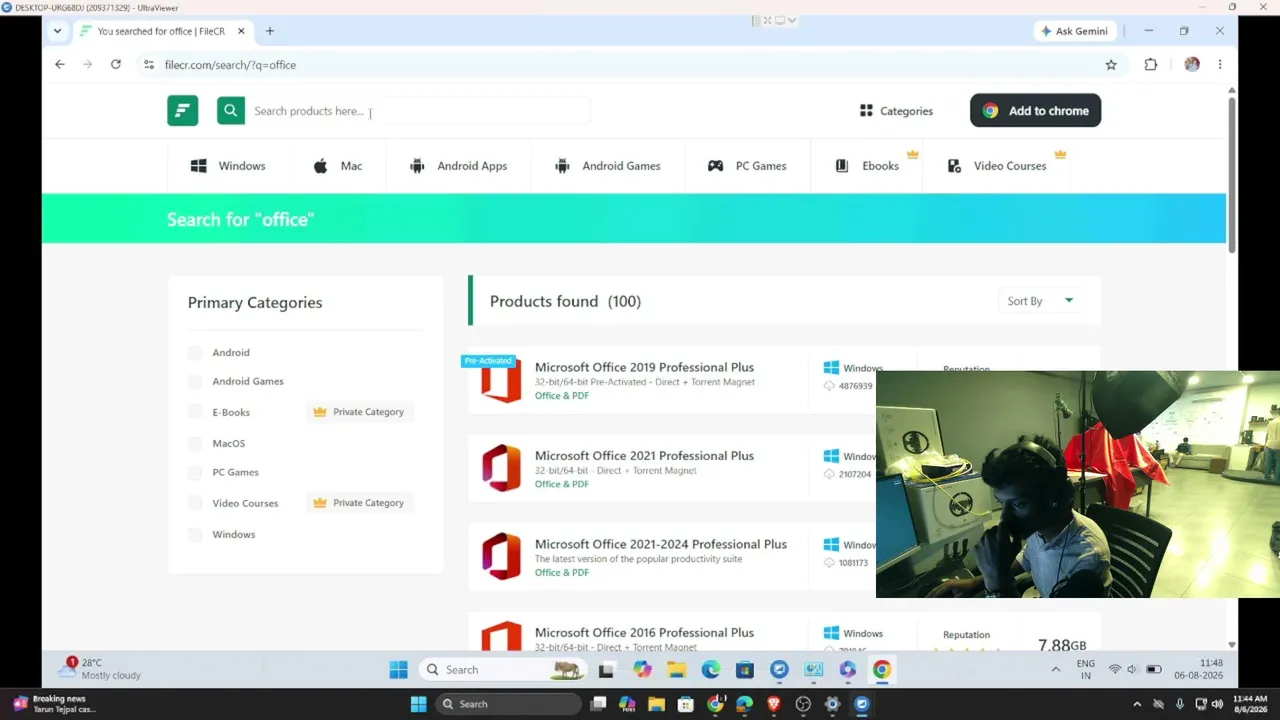This screenshot has height=720, width=1280.
Task: Open the Office 2019 product icon
Action: (501, 381)
